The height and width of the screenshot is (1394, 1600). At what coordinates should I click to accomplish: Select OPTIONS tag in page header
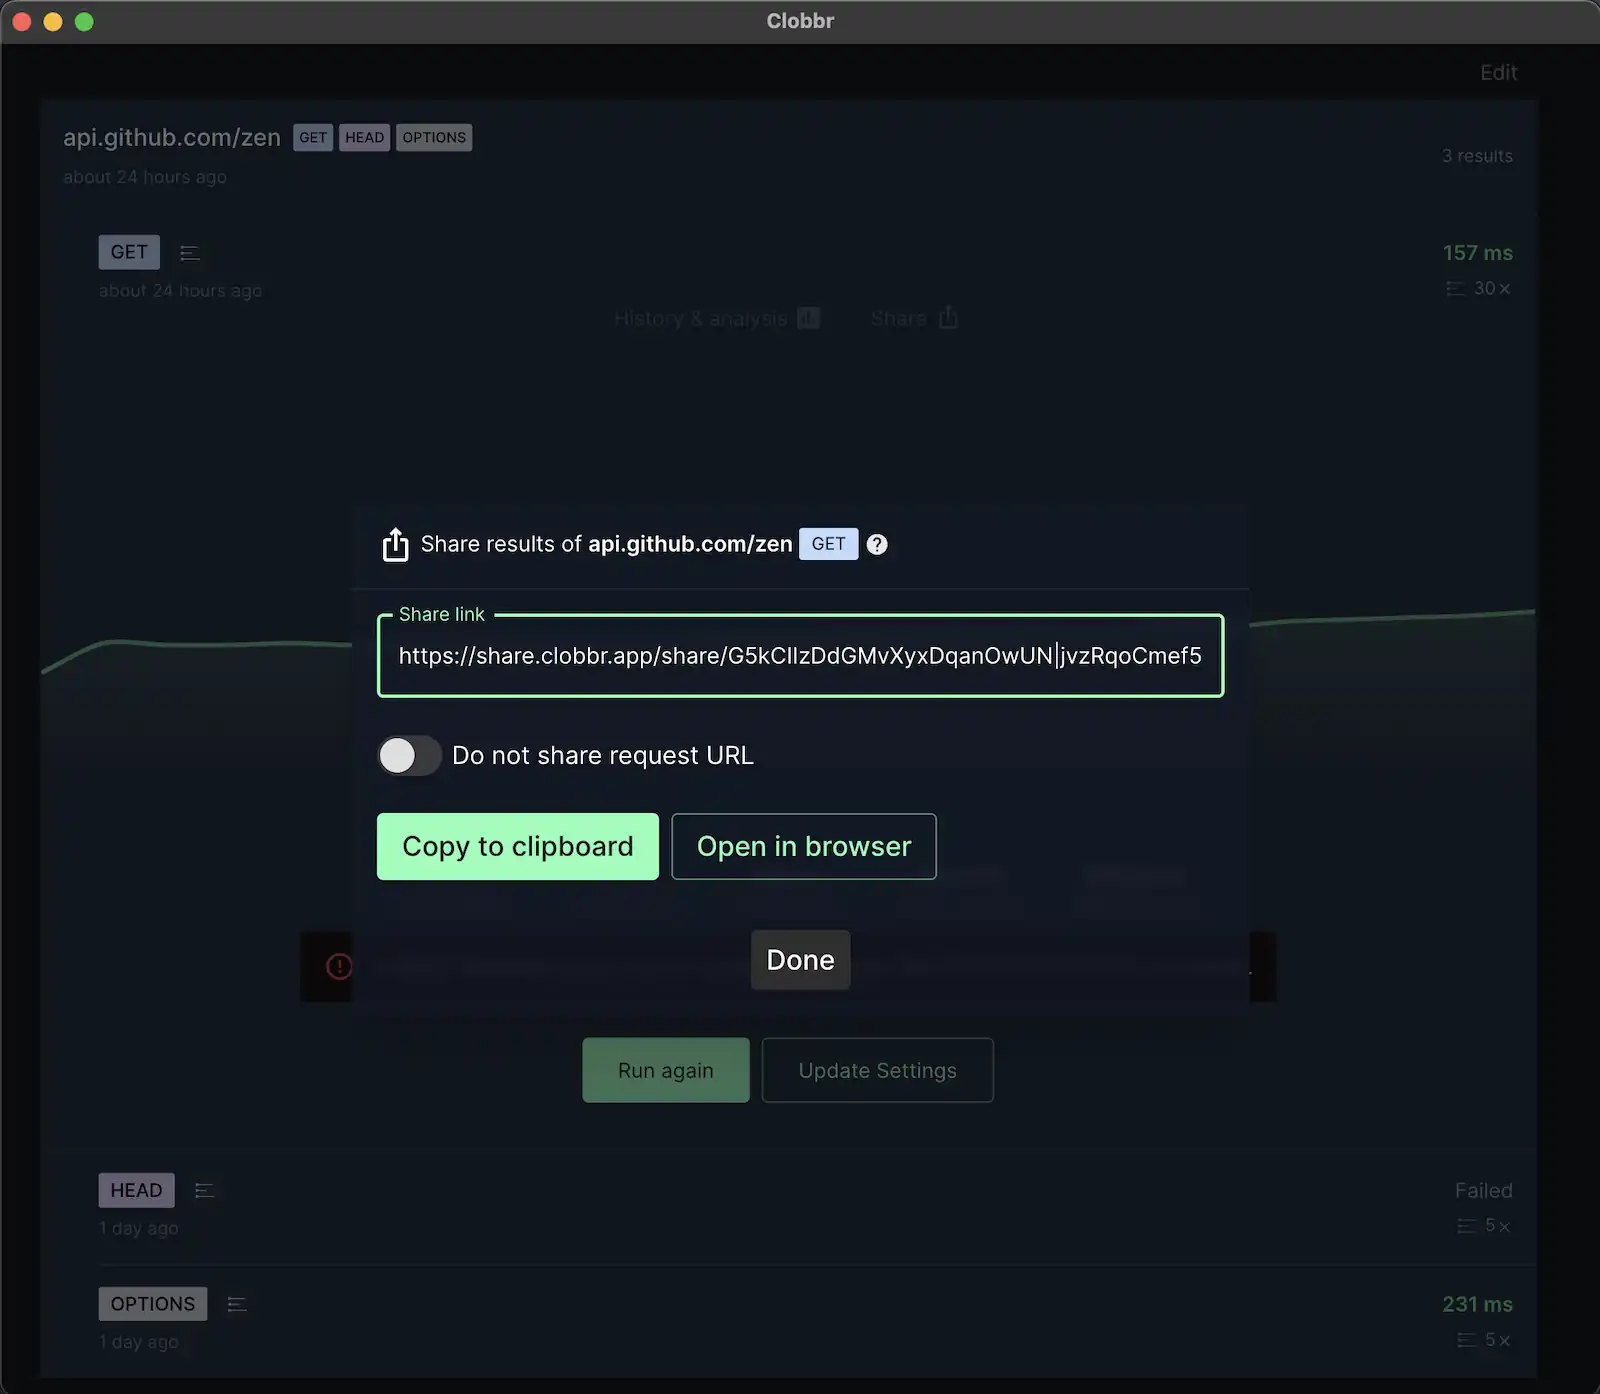tap(434, 138)
